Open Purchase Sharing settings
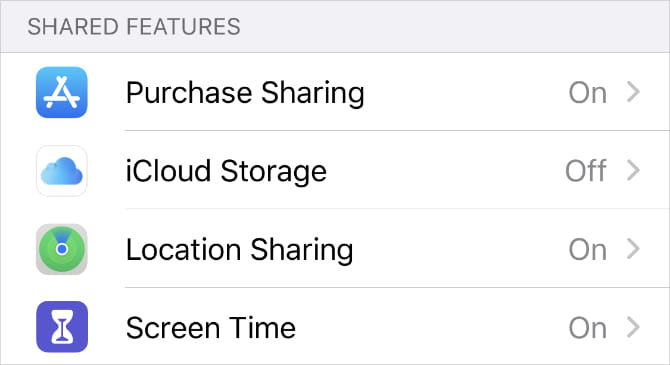 click(x=335, y=92)
